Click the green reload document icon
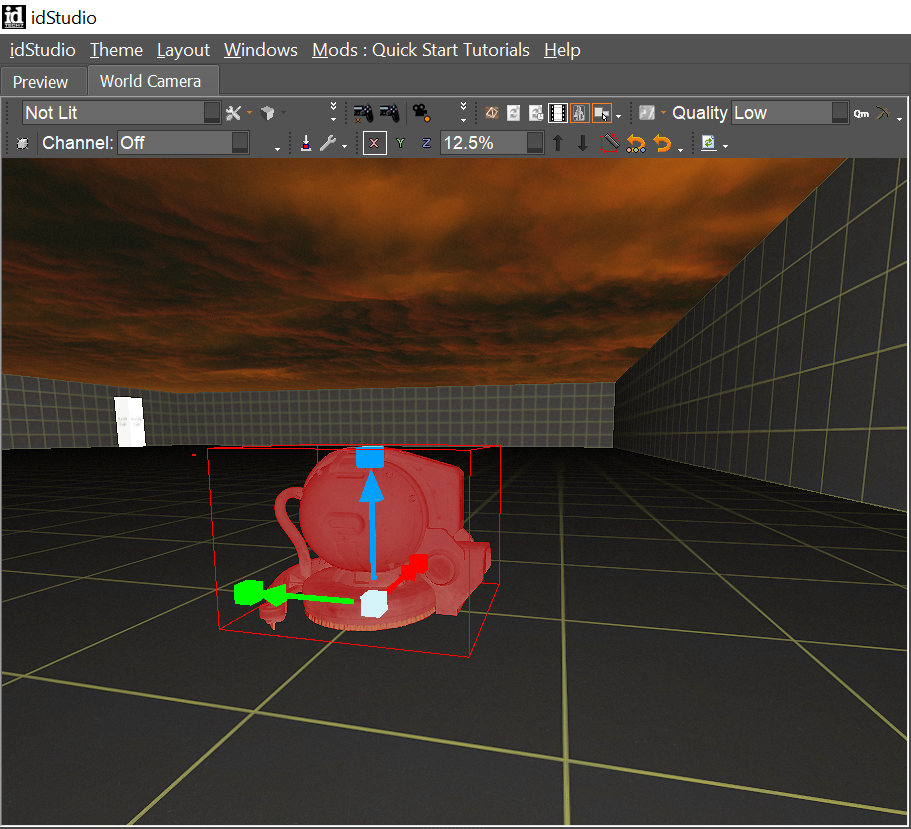The image size is (911, 829). (x=709, y=143)
